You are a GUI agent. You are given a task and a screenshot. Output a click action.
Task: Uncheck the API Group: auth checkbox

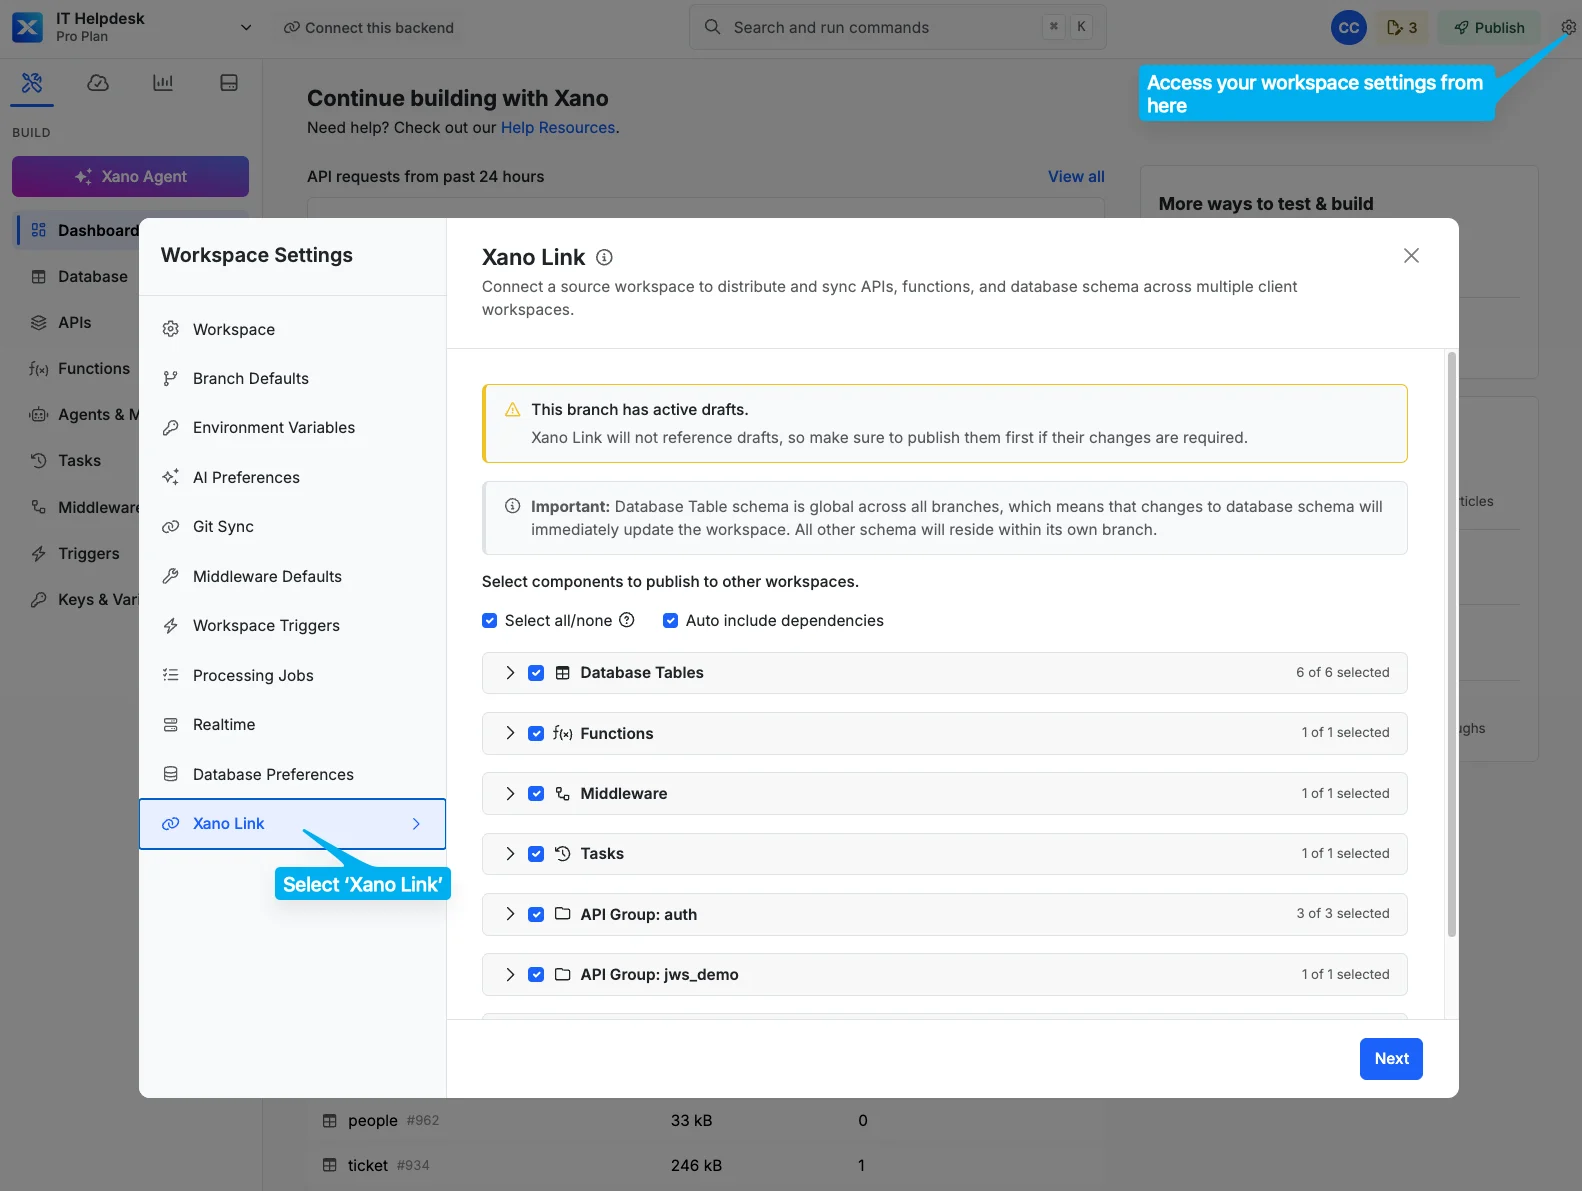click(536, 914)
